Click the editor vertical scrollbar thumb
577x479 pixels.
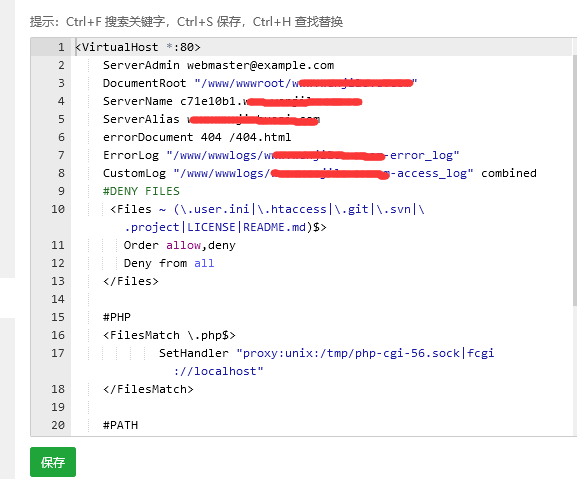(x=574, y=180)
